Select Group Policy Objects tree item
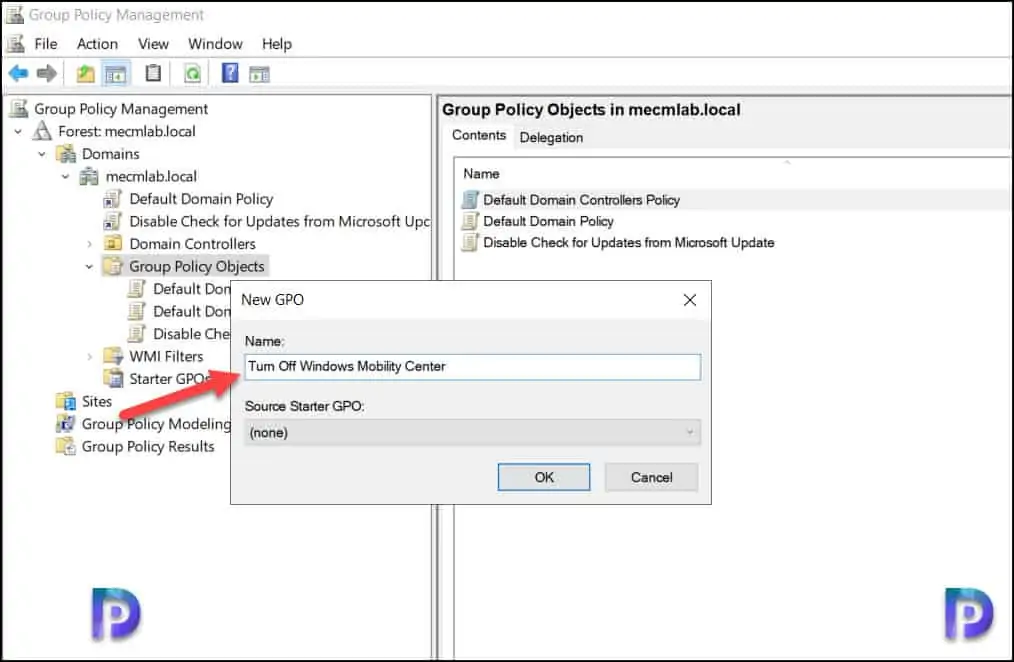Viewport: 1014px width, 662px height. (x=197, y=266)
